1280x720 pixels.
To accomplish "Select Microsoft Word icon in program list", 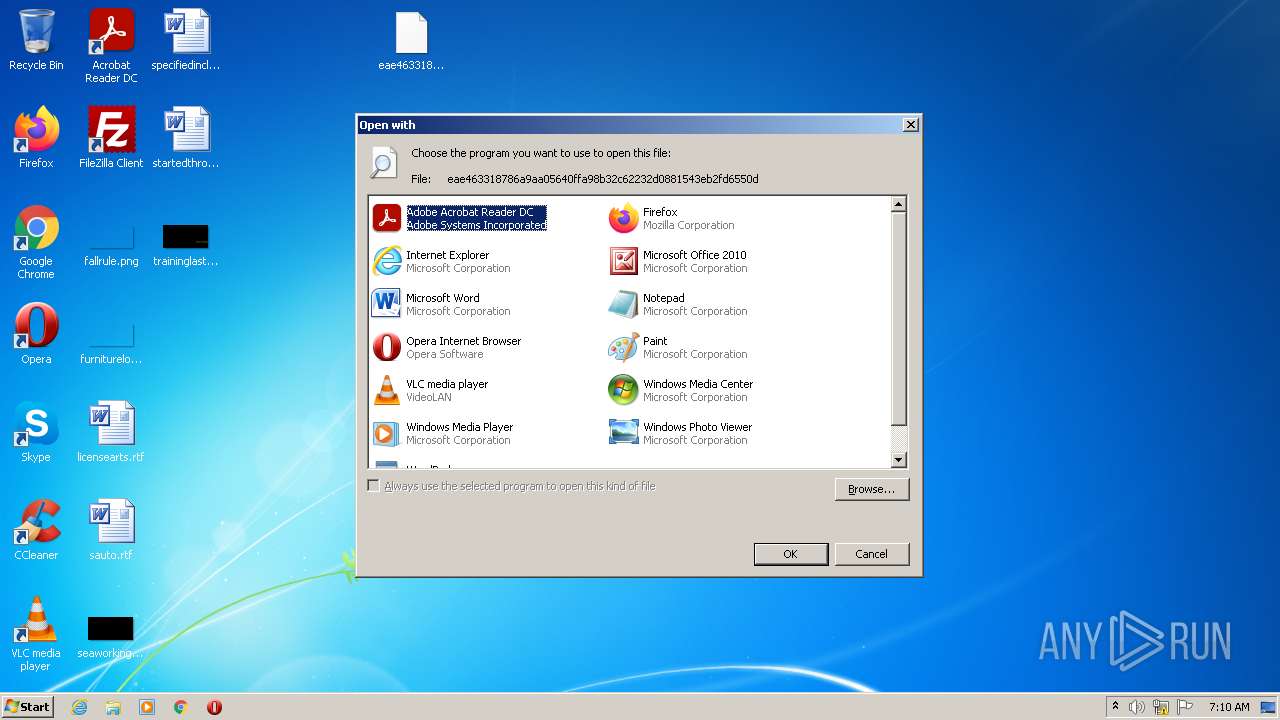I will point(387,304).
